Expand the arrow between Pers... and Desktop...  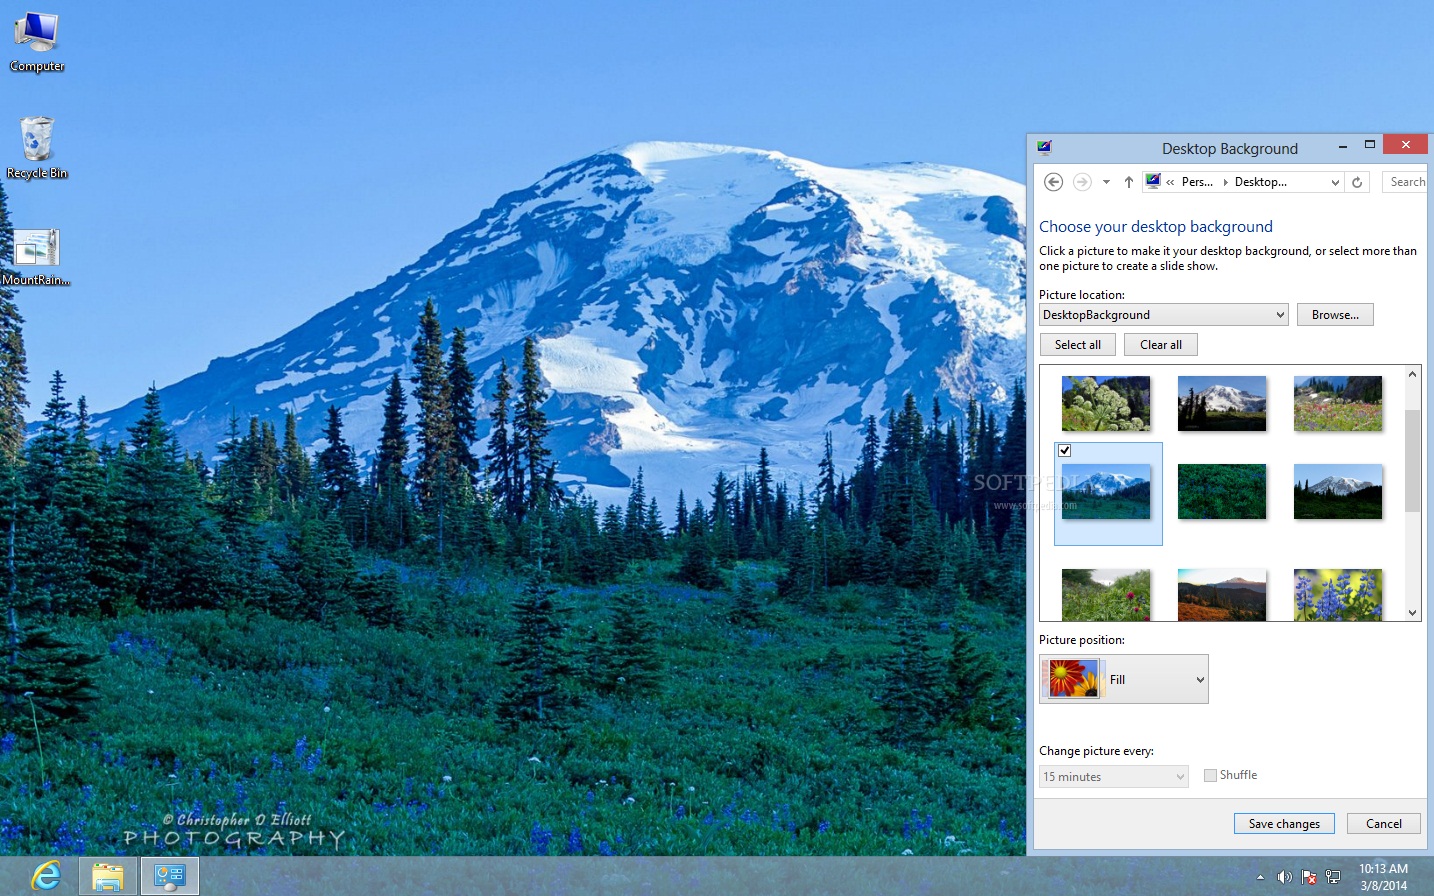pos(1225,182)
